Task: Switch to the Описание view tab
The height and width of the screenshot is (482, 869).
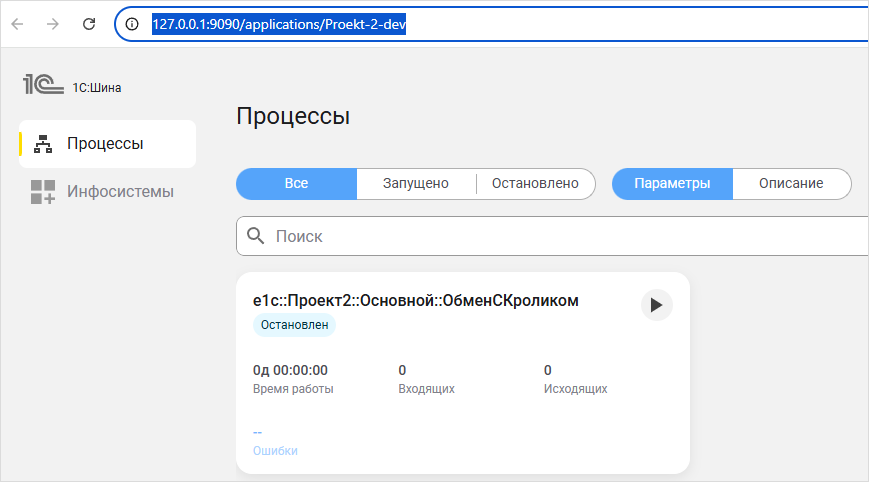Action: tap(791, 184)
